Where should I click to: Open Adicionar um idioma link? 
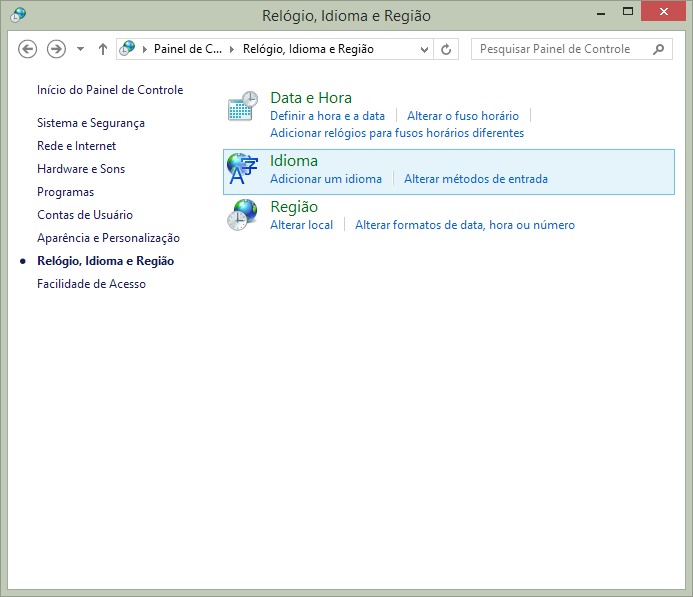[326, 179]
